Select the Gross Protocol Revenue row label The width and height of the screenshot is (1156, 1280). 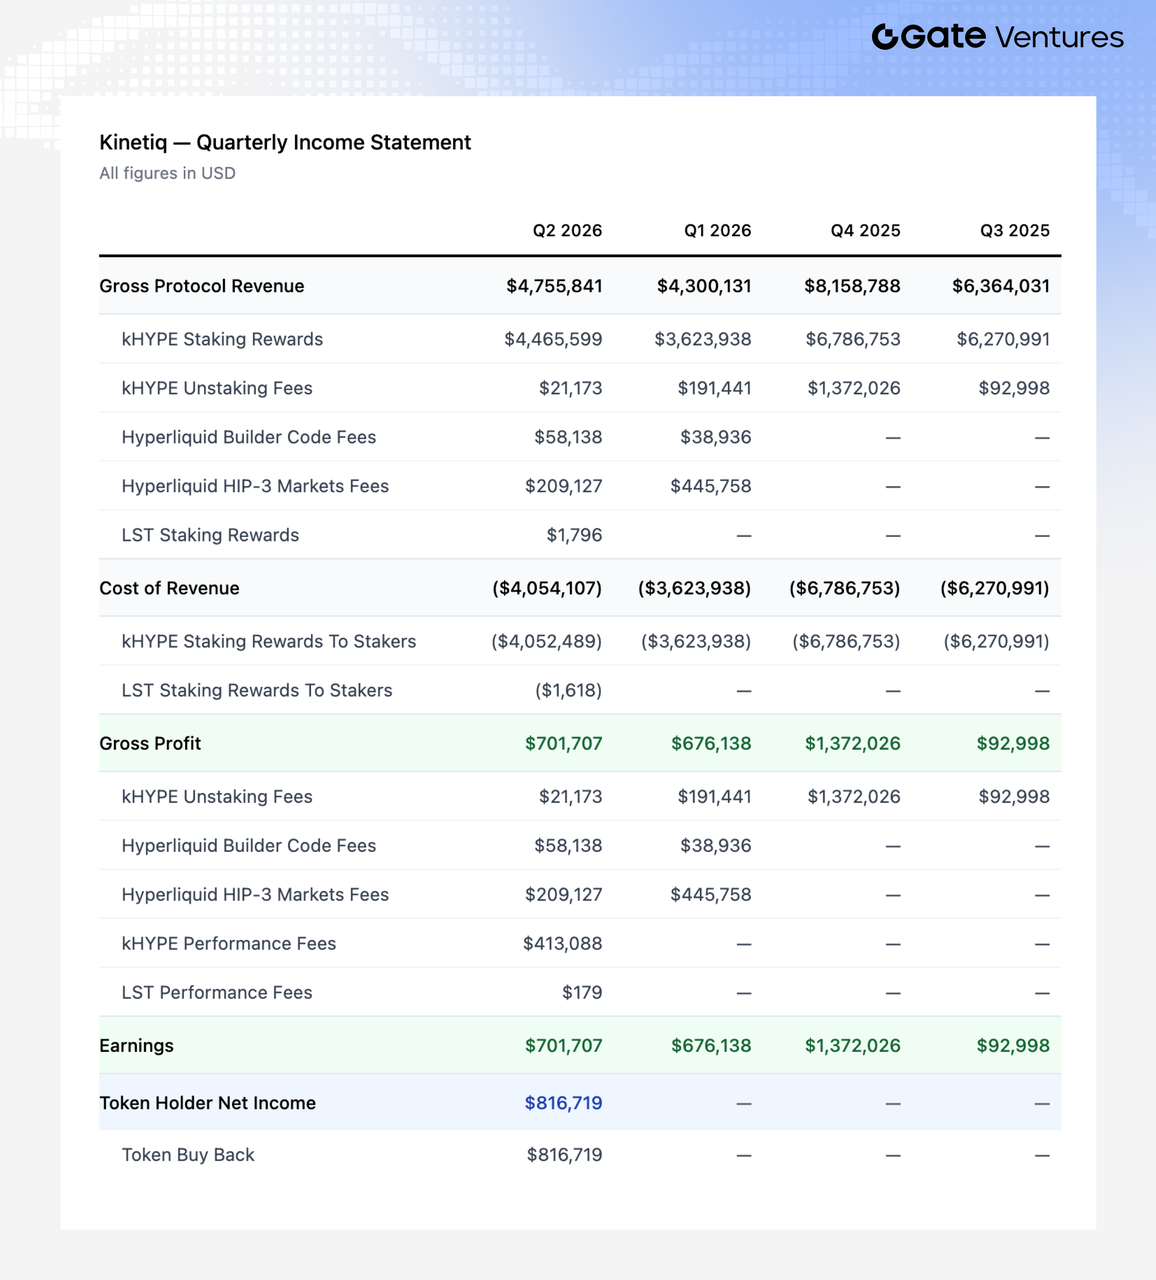pos(202,286)
